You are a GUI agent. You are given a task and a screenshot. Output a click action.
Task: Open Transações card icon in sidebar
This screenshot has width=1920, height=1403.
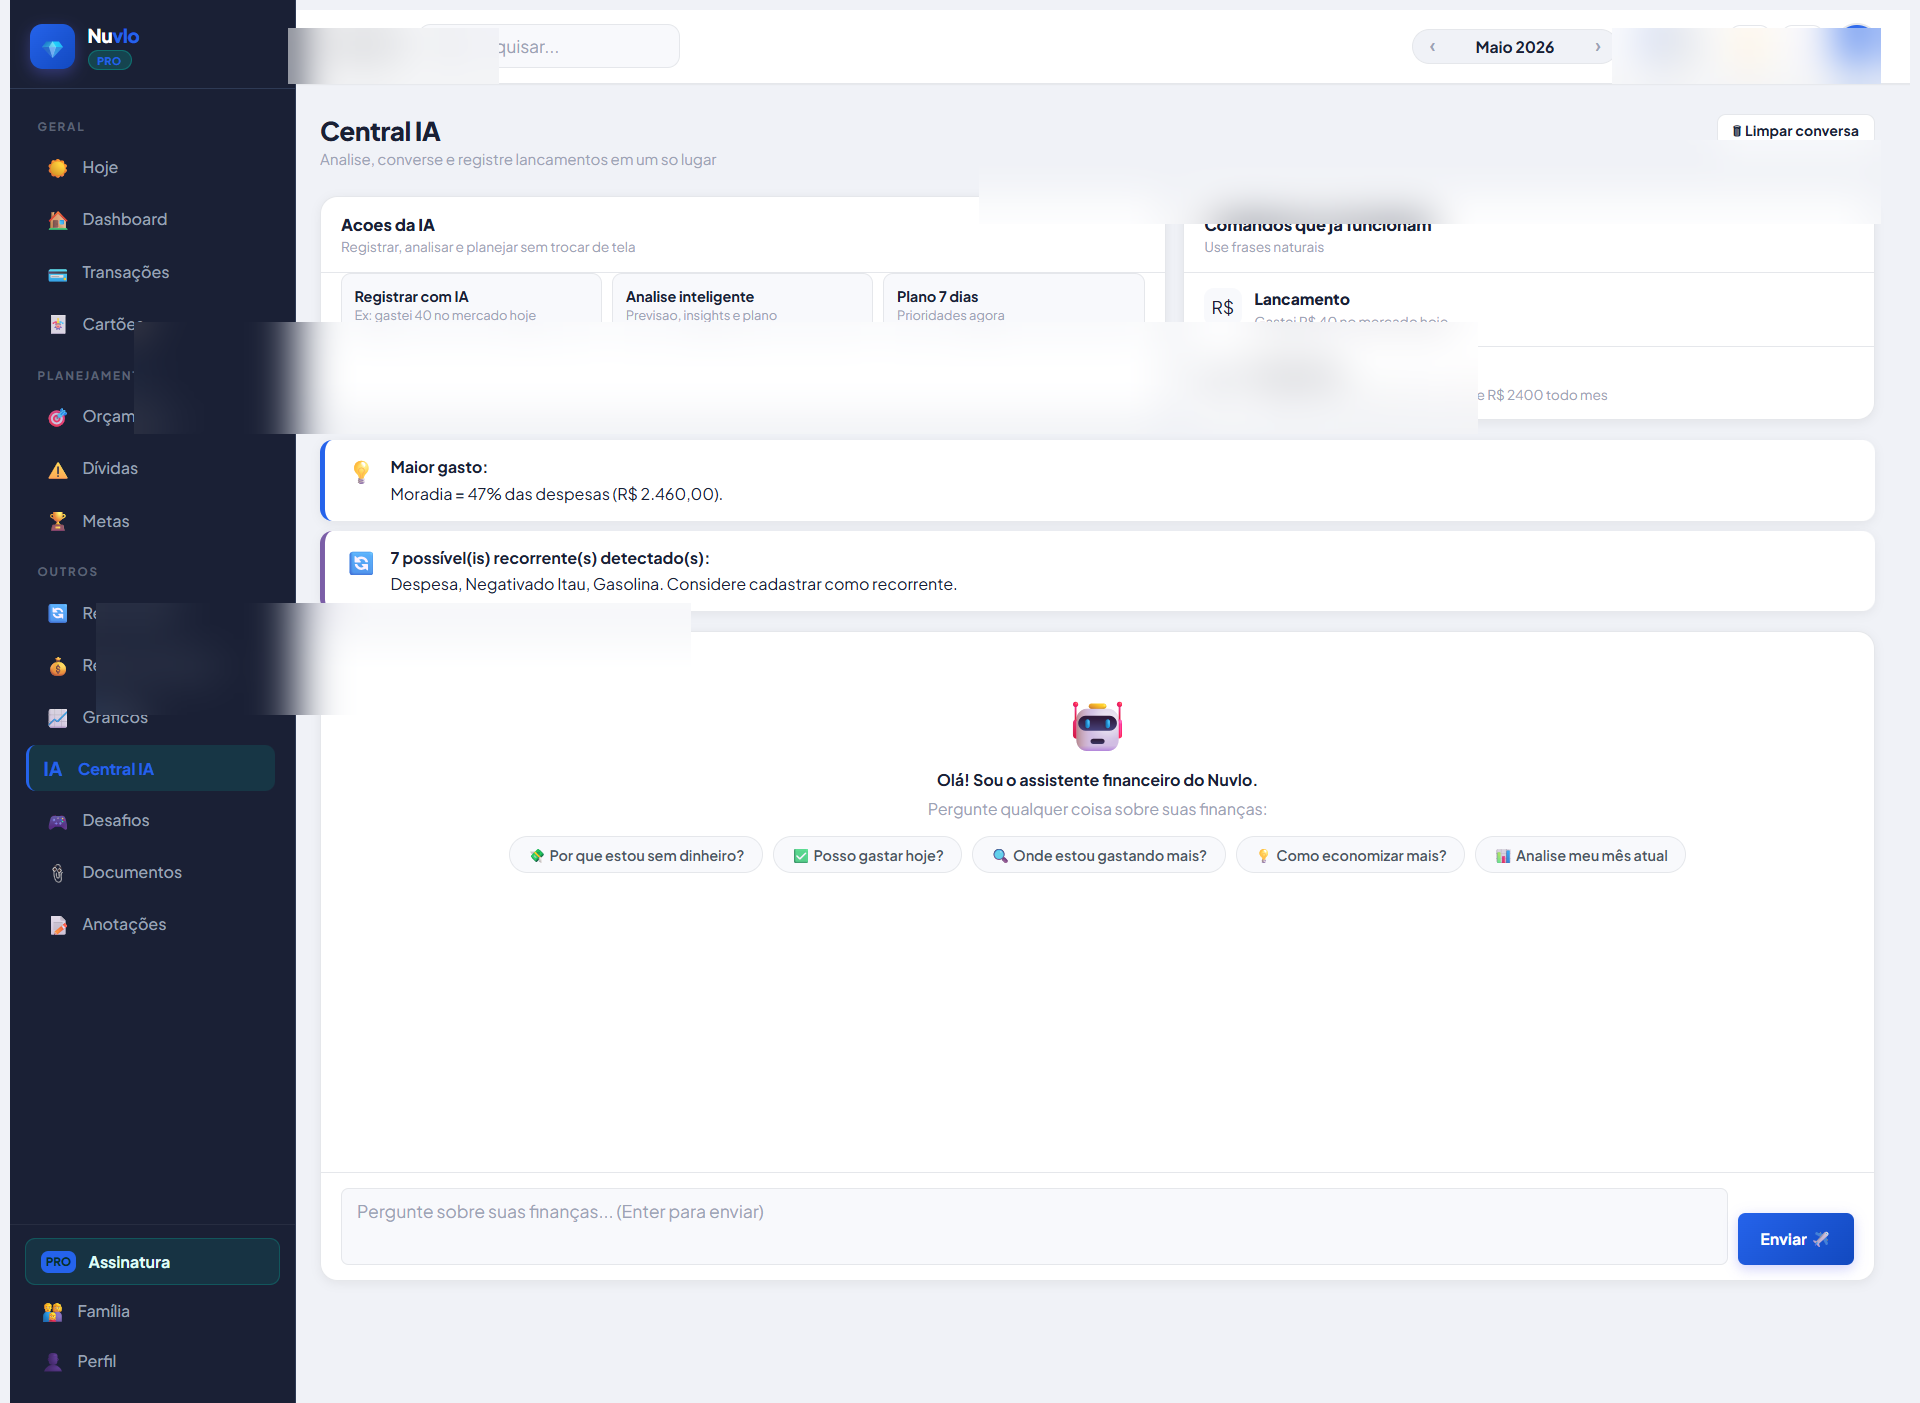tap(58, 273)
